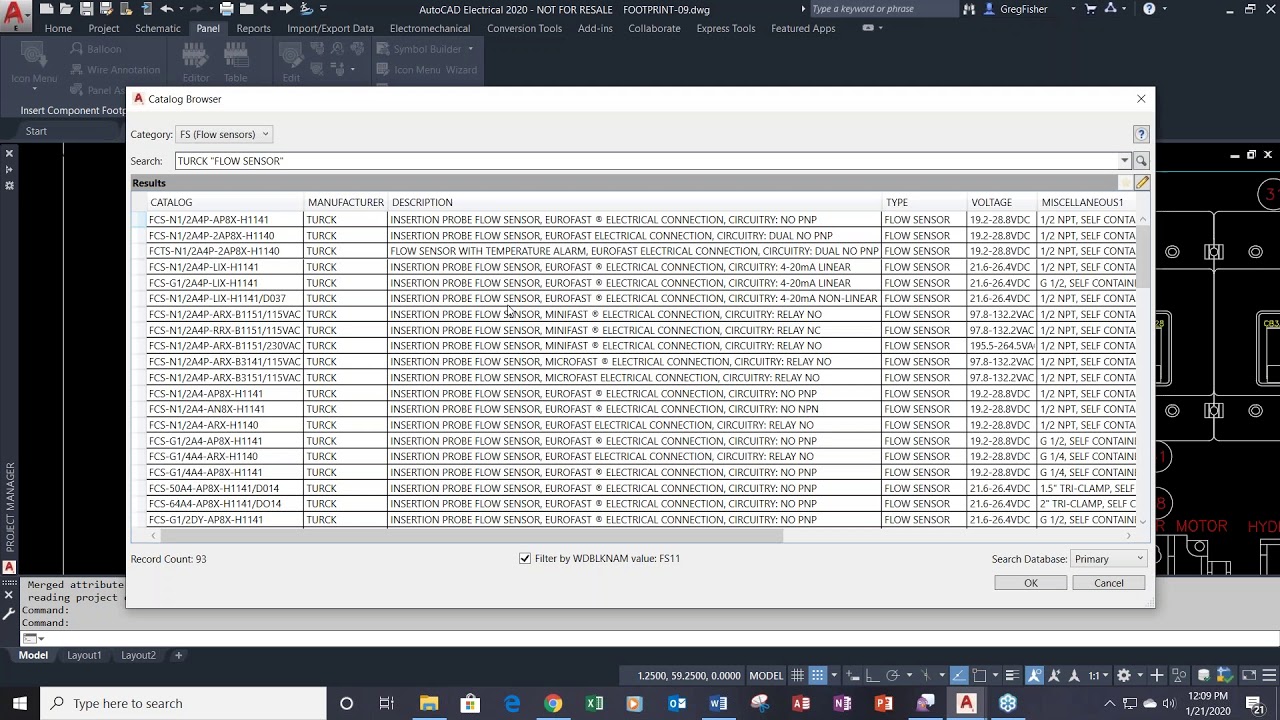The width and height of the screenshot is (1280, 720).
Task: Toggle the drawing grid display icon
Action: pos(797,675)
